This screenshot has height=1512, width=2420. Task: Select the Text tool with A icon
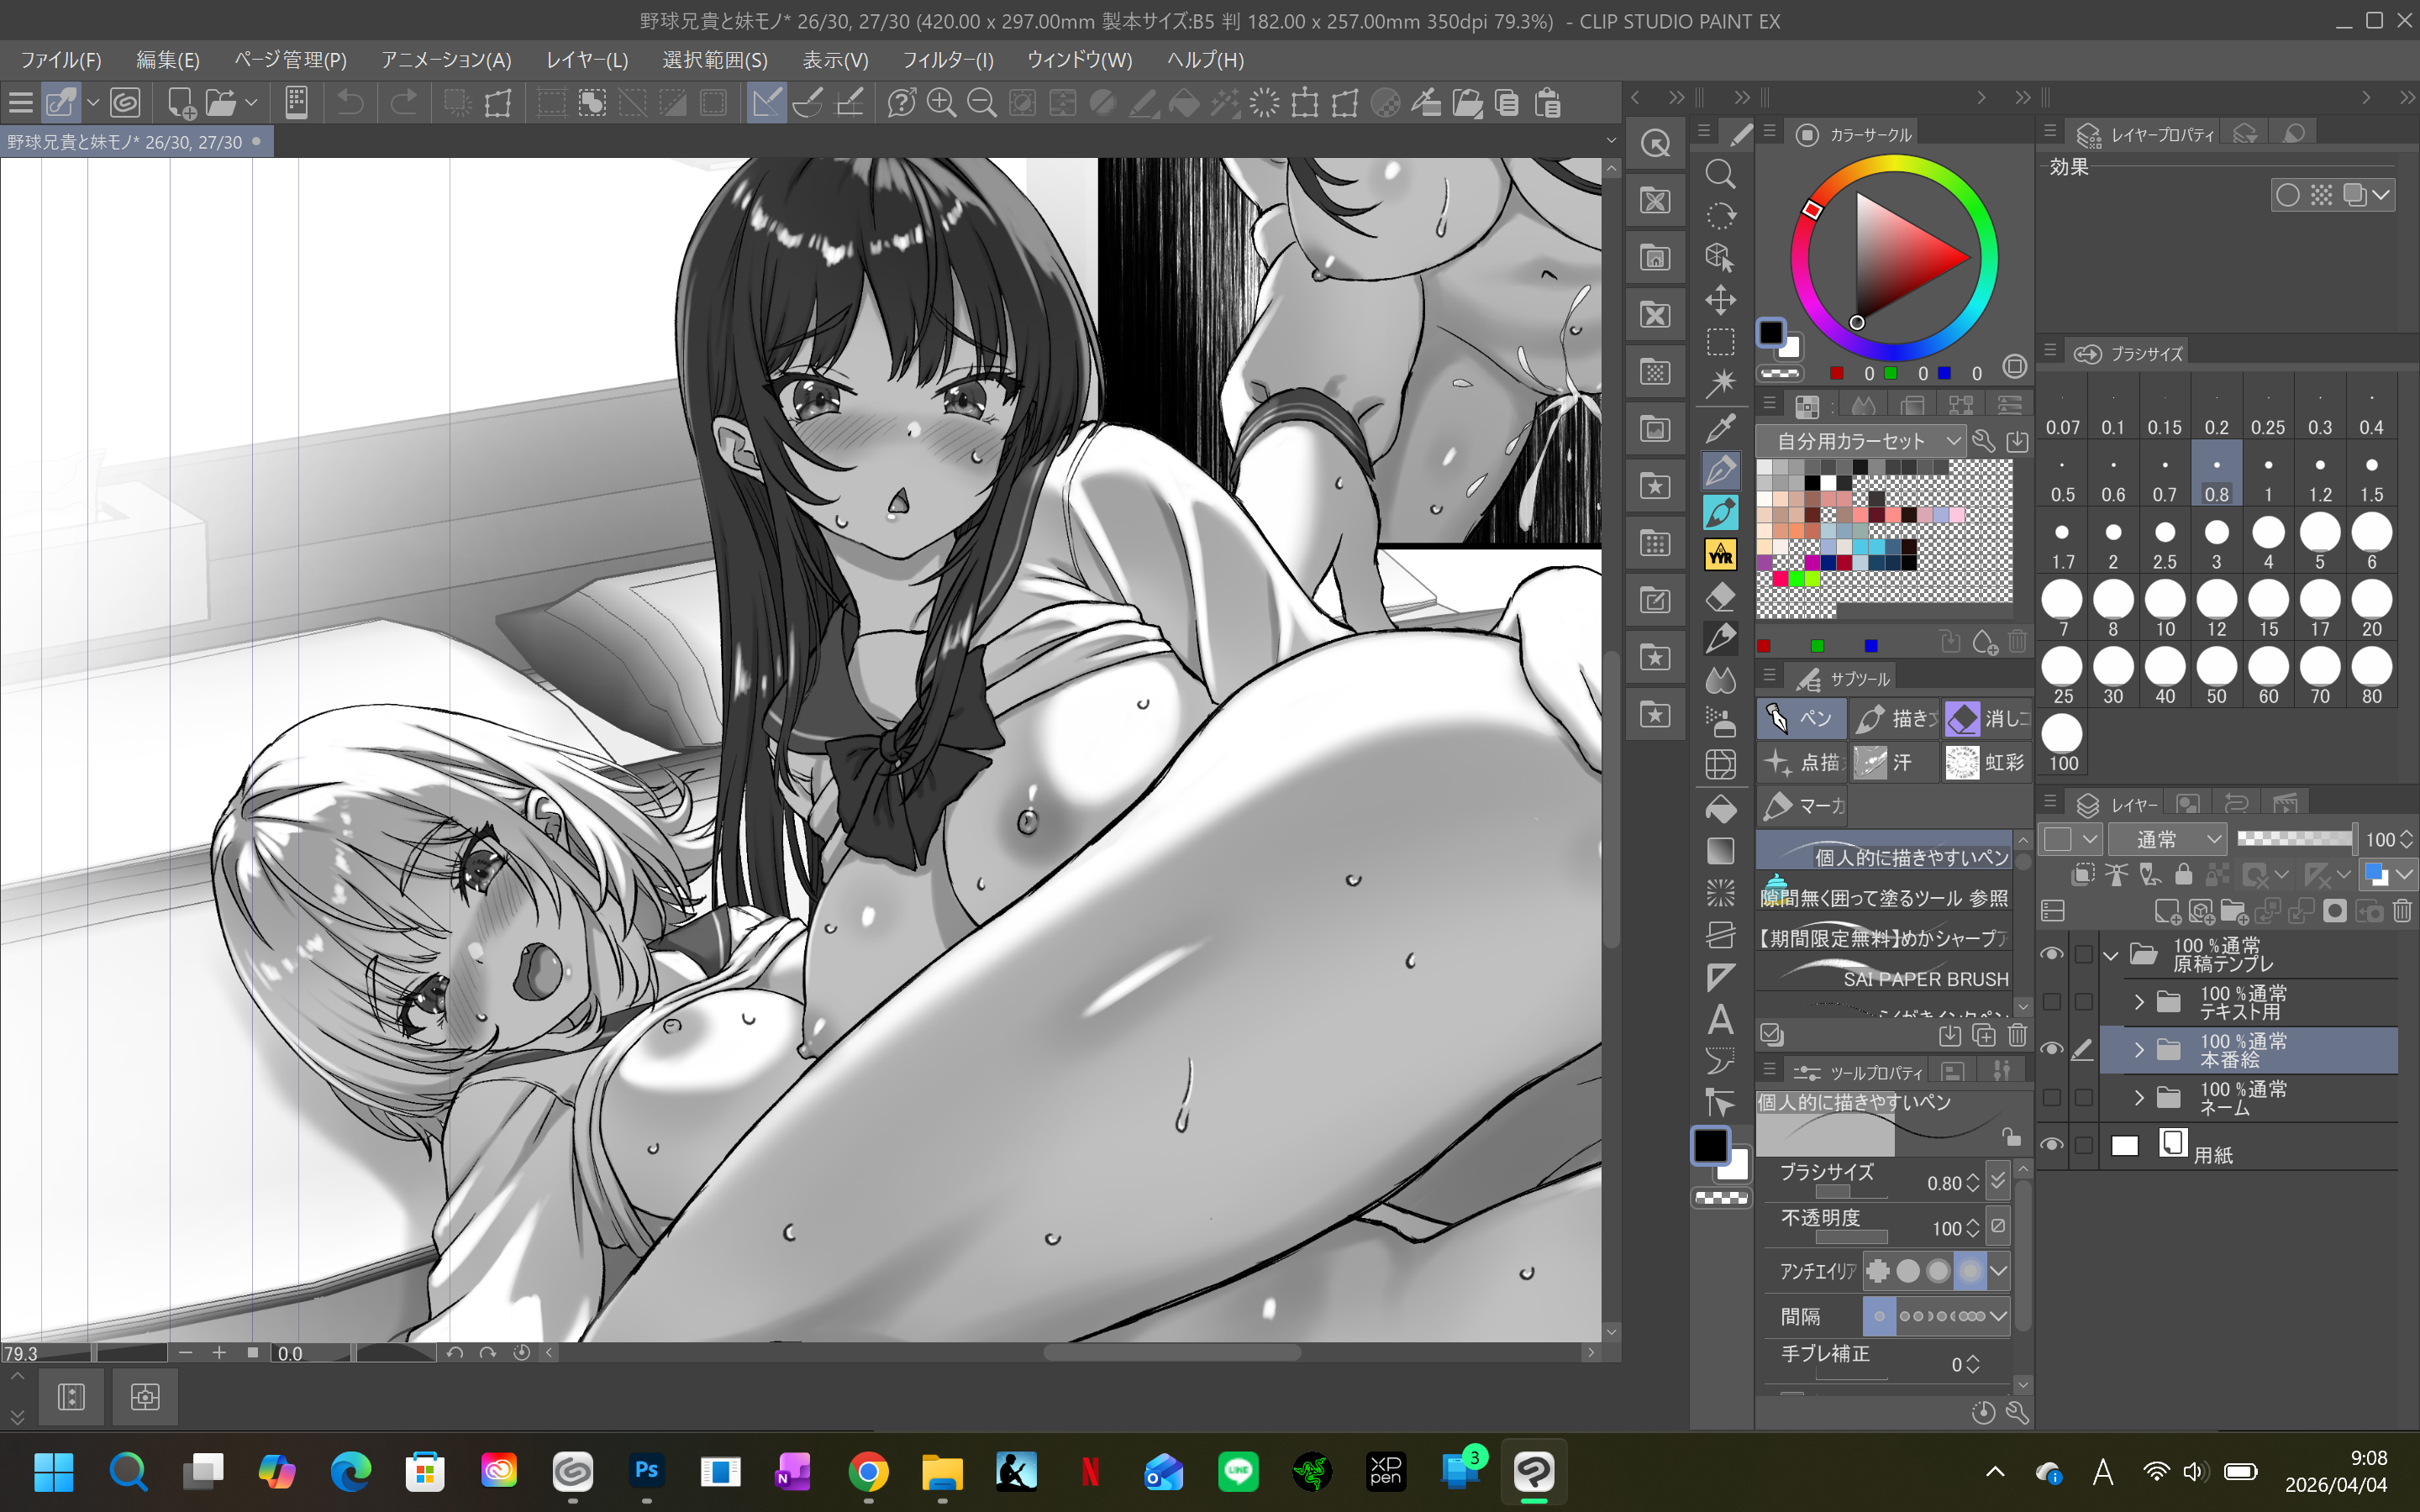[1720, 1020]
